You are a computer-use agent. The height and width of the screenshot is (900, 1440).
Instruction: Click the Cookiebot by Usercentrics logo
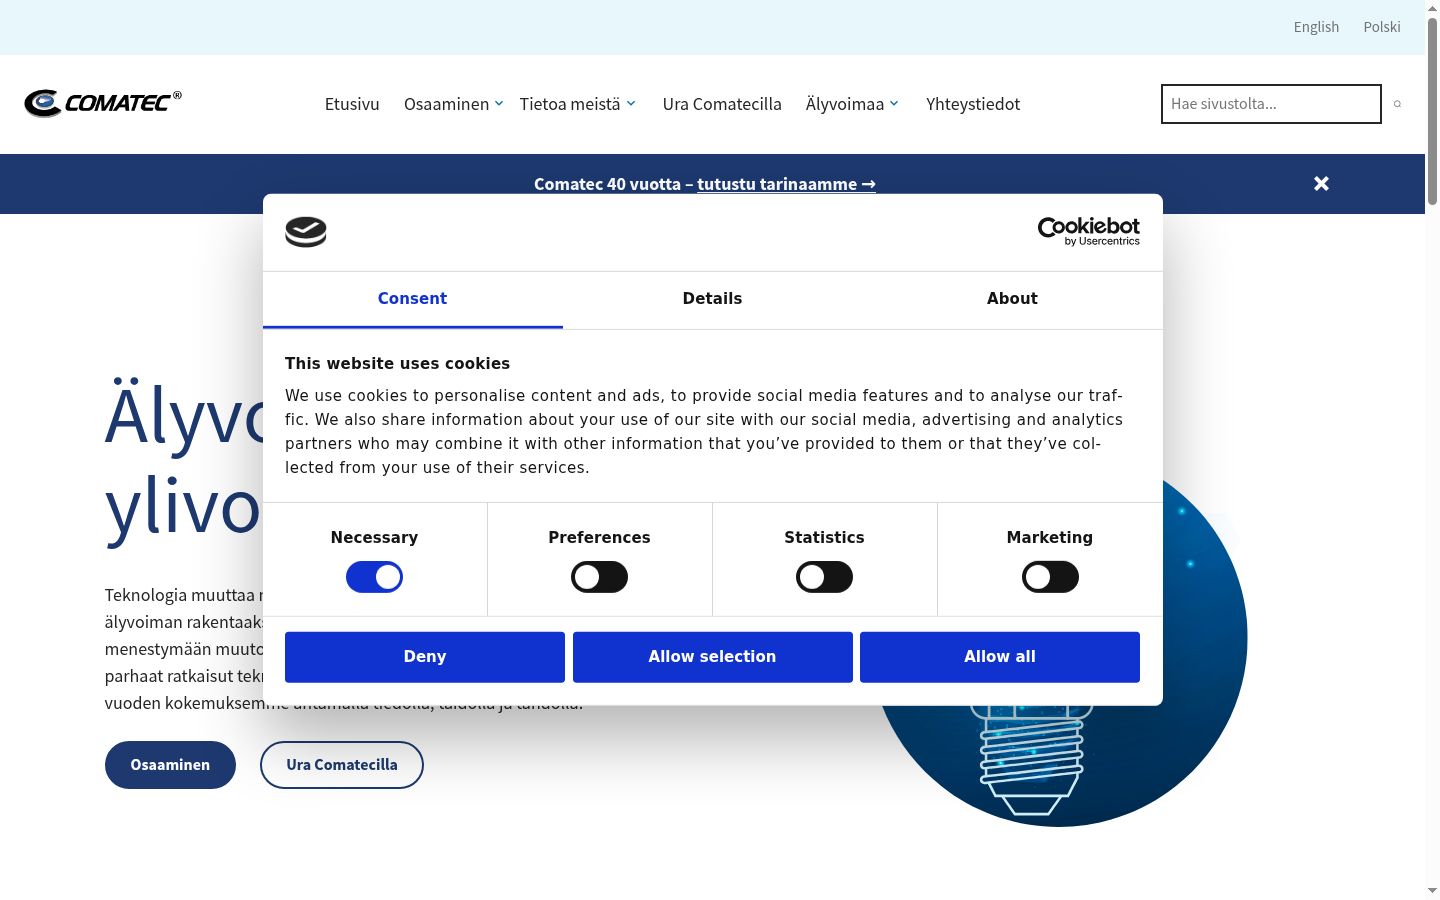1089,231
